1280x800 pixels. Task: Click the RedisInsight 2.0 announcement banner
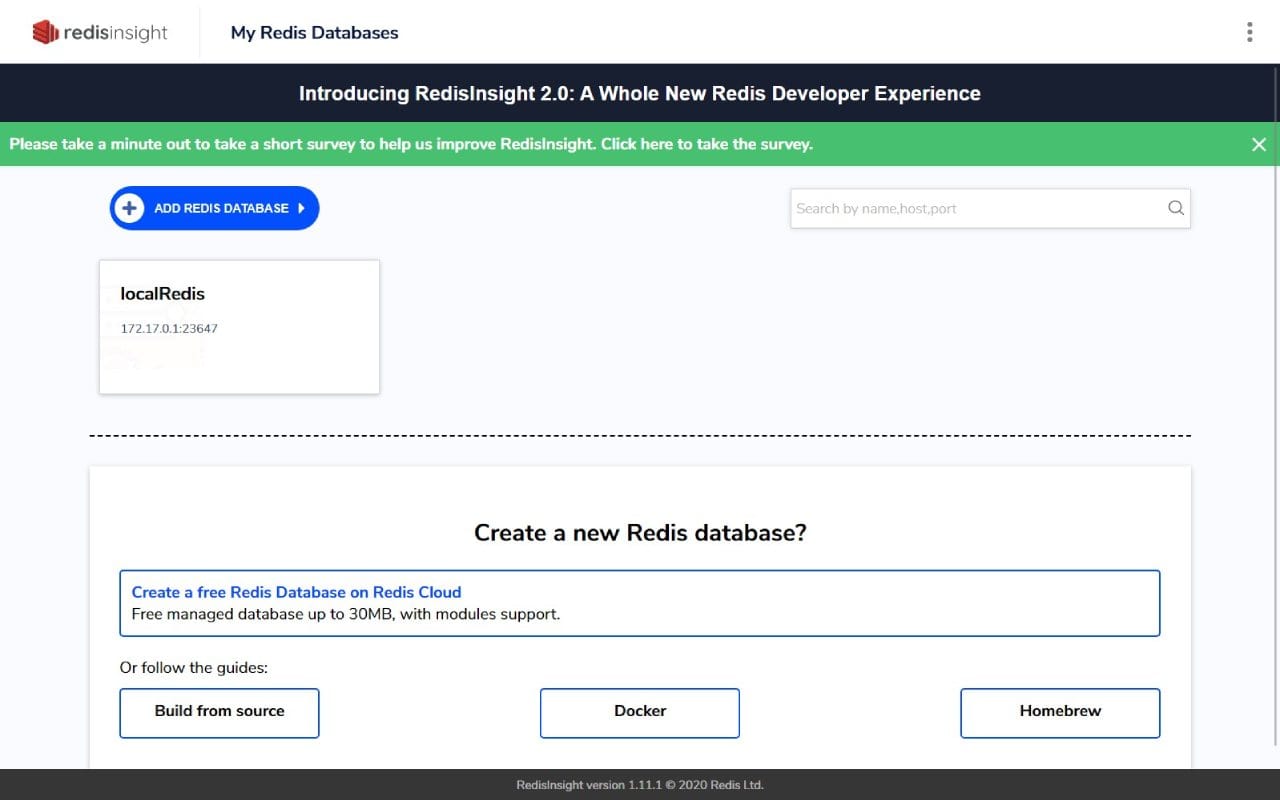(639, 93)
